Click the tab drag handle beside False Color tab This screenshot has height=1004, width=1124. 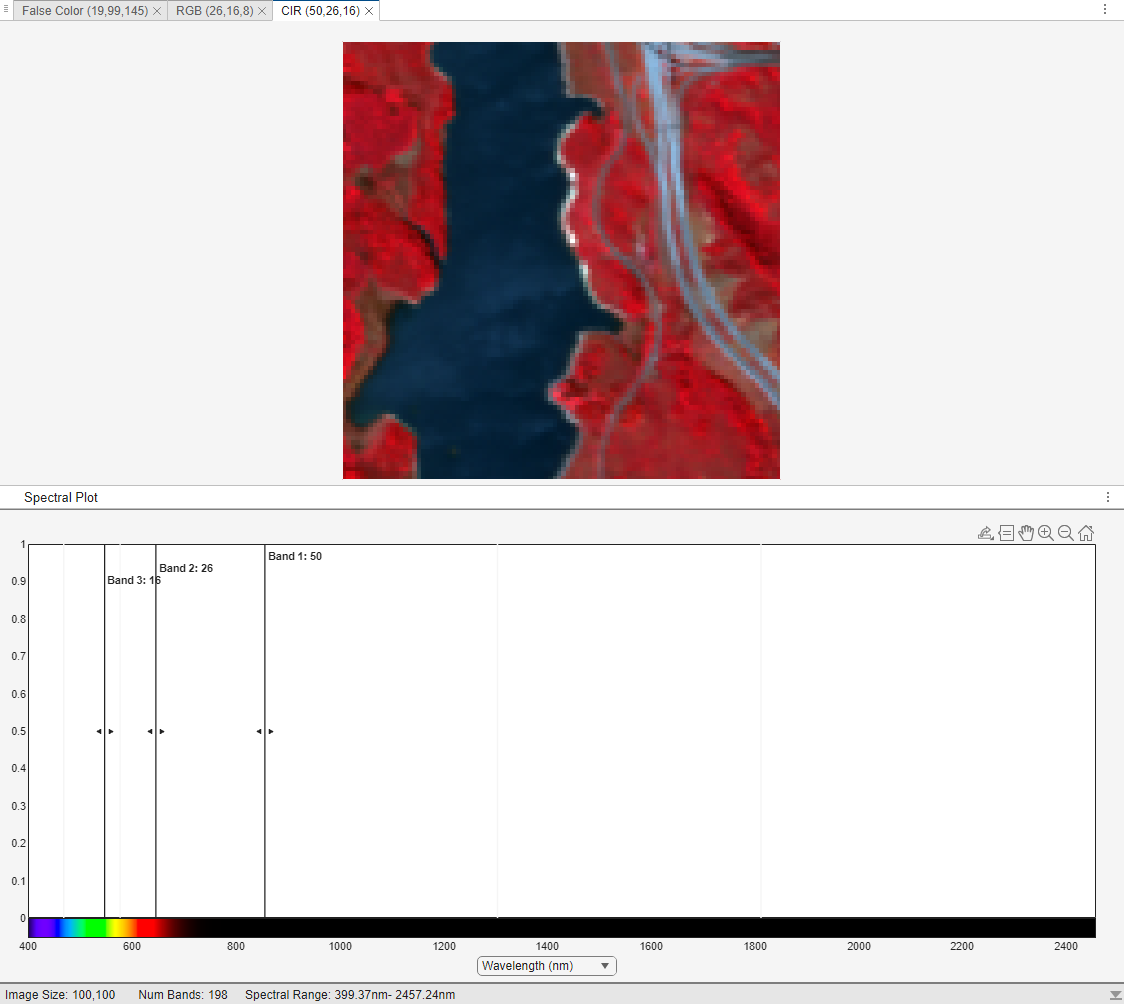tap(8, 10)
